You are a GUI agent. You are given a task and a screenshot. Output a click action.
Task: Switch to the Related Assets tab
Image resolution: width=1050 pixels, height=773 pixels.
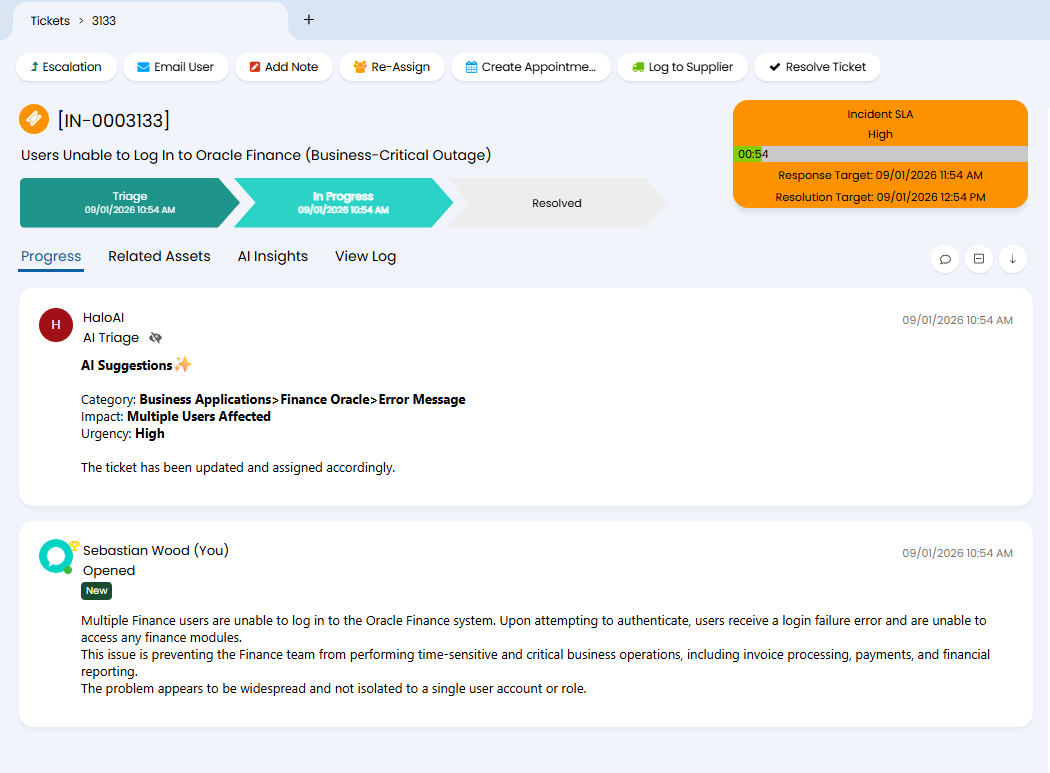[x=159, y=256]
